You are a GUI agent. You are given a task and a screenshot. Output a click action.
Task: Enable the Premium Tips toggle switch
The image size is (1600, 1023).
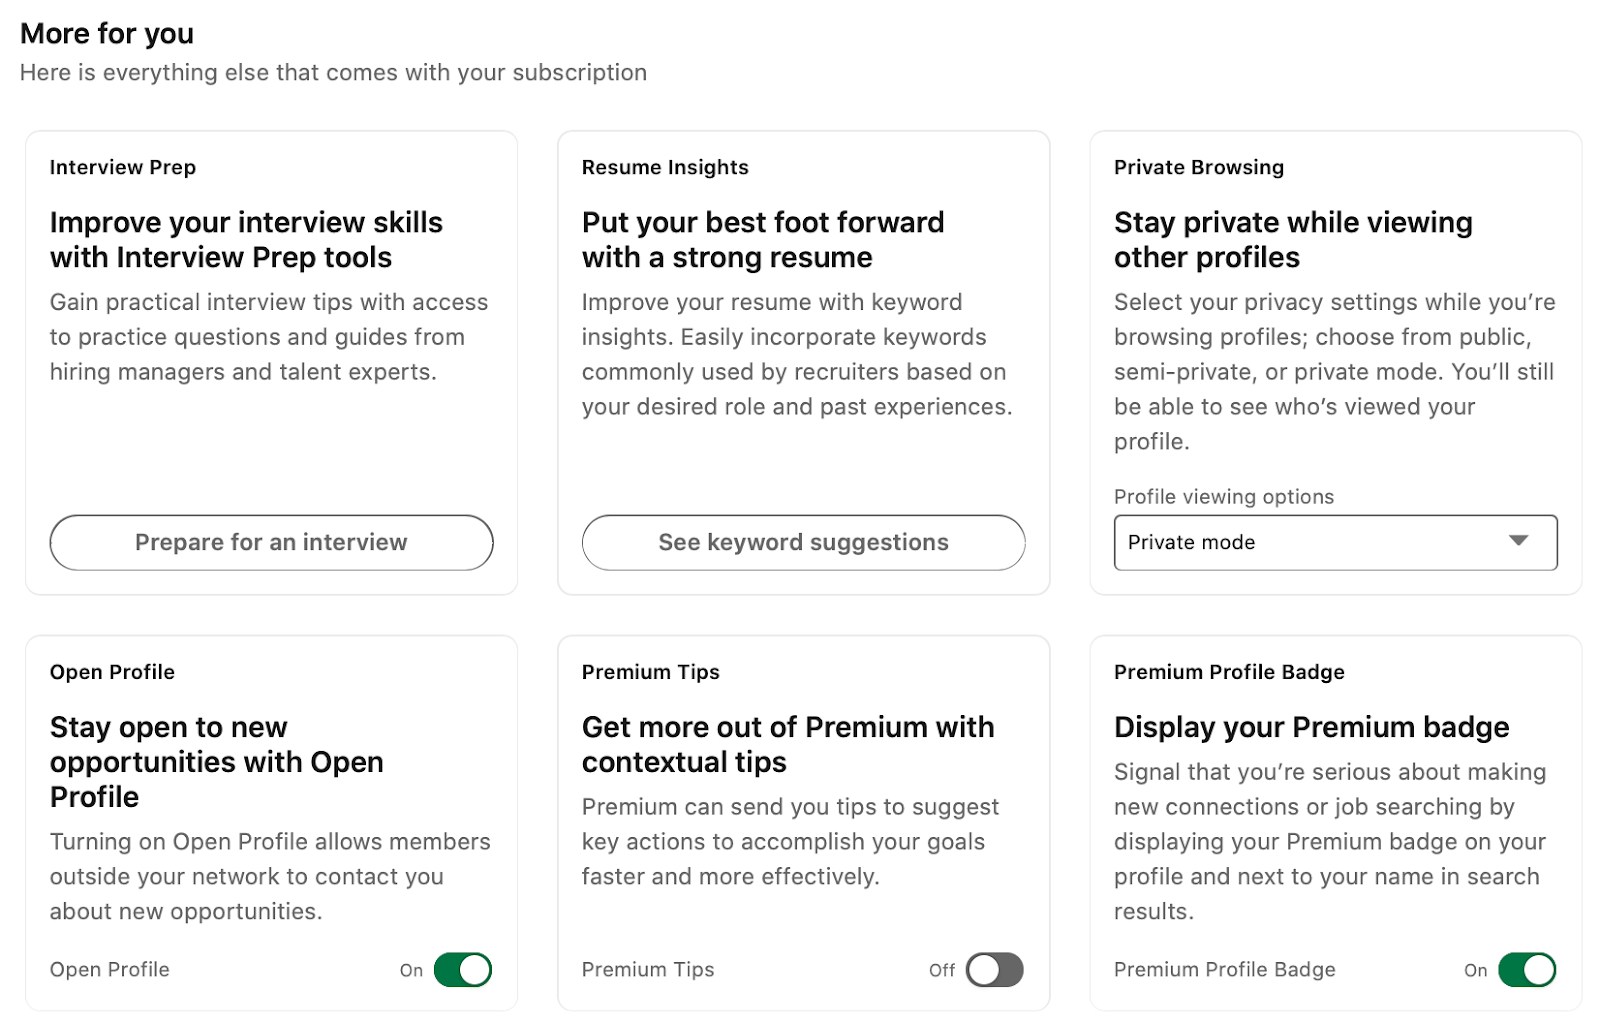pyautogui.click(x=994, y=969)
